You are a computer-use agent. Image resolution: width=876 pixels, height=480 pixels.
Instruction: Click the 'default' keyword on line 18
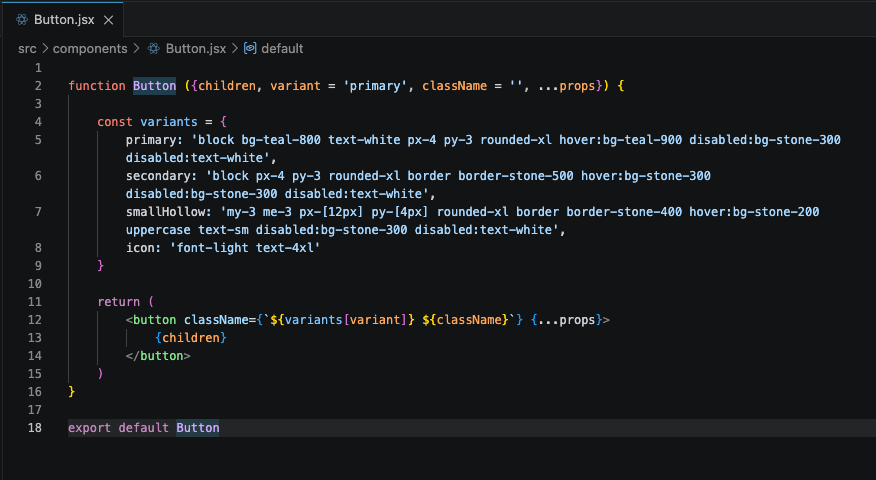tap(144, 428)
